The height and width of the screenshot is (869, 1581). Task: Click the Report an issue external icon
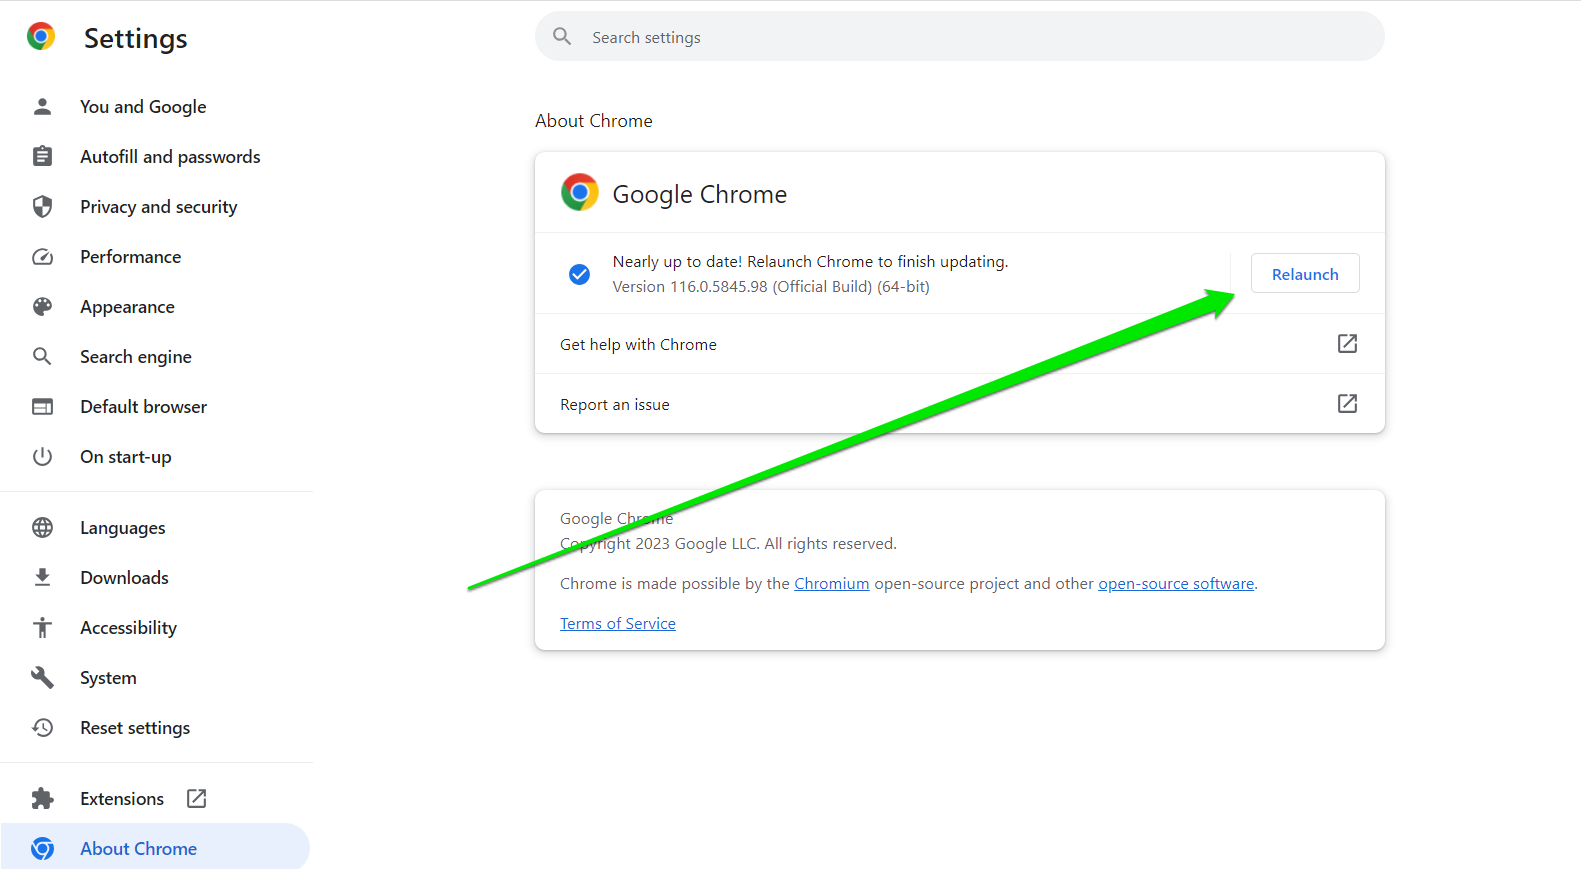1347,404
